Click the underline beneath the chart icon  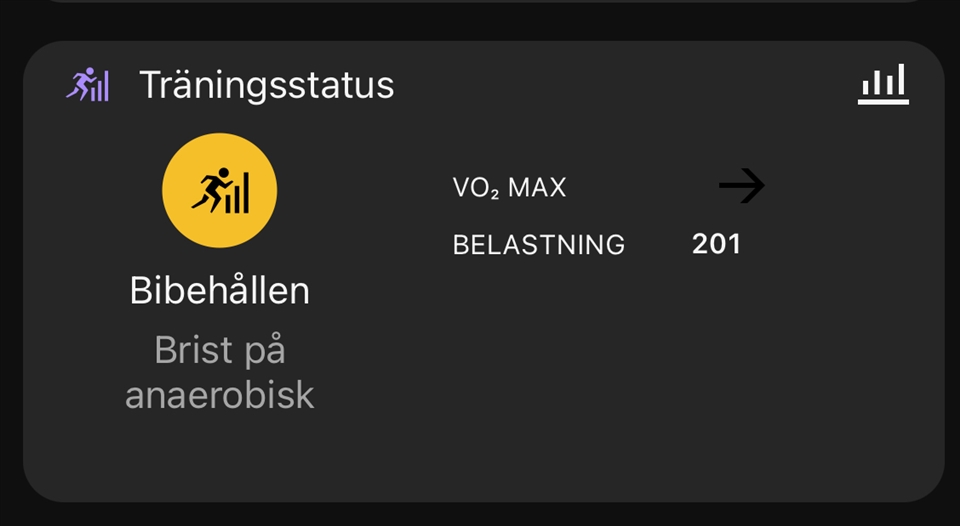point(883,102)
